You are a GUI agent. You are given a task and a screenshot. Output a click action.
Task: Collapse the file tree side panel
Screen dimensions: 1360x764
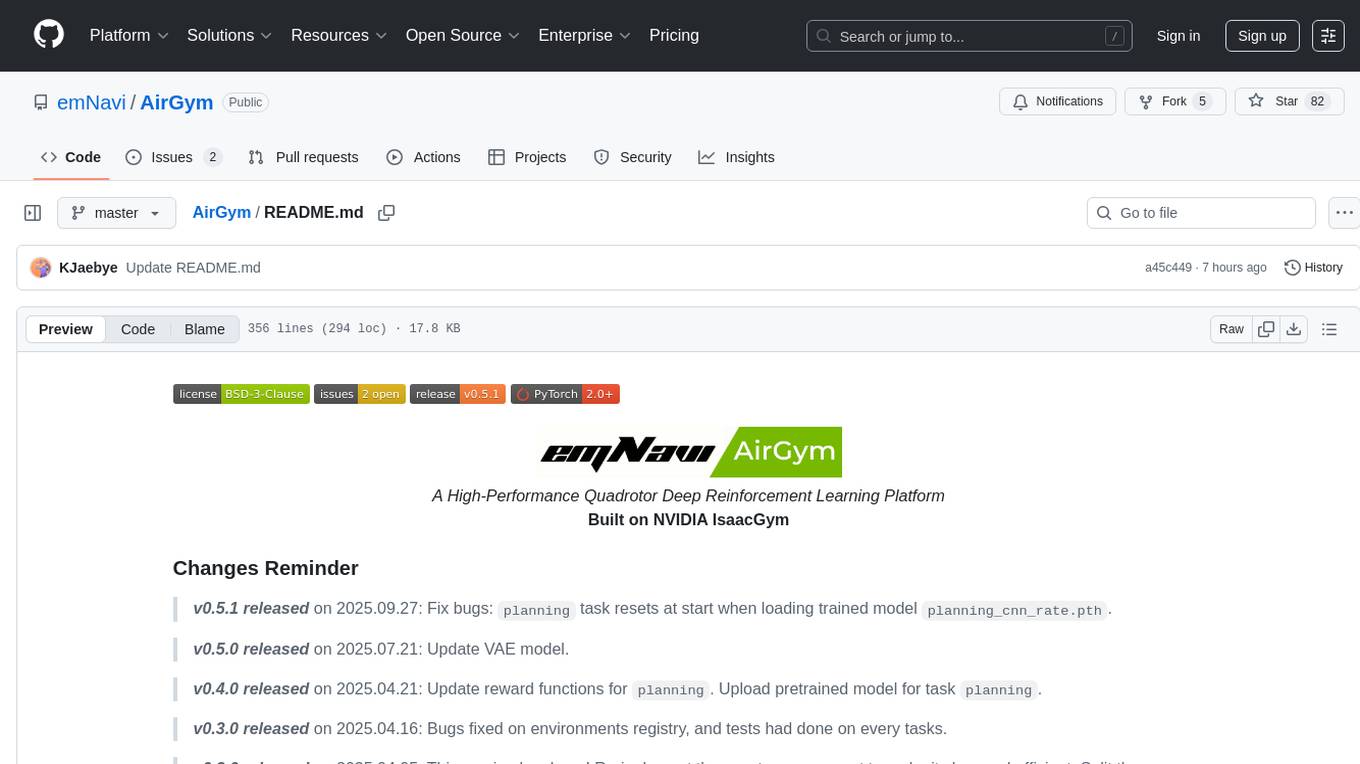click(33, 213)
